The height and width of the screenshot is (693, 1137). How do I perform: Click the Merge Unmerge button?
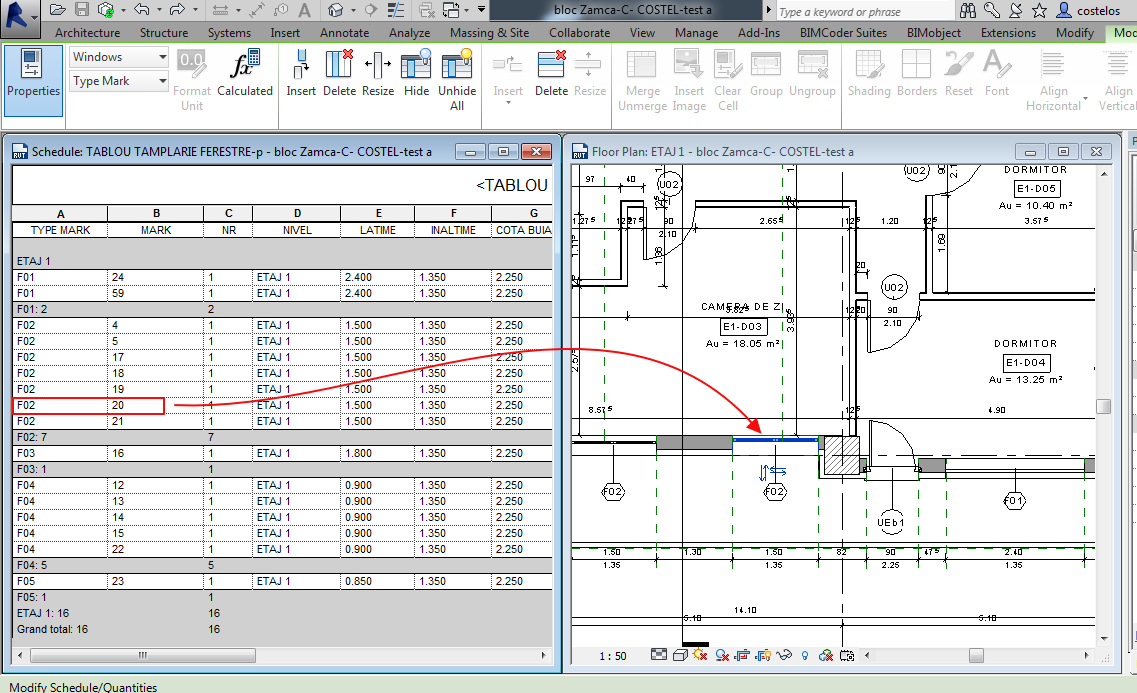642,79
